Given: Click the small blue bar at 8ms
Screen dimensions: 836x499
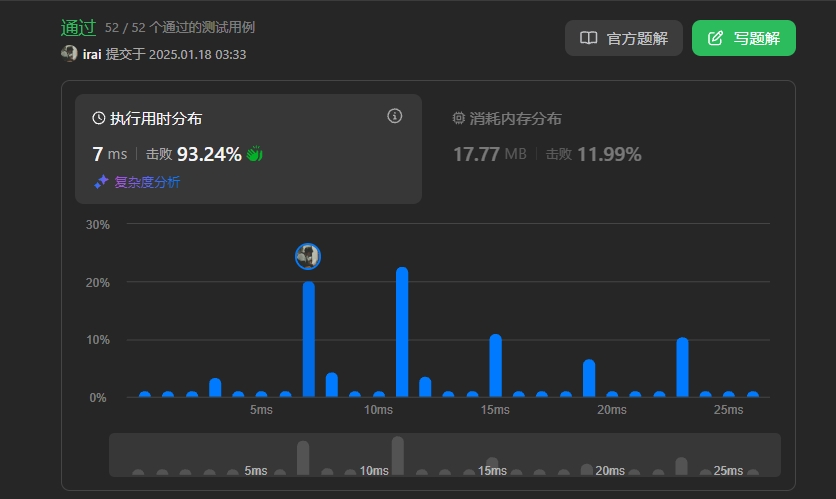Looking at the screenshot, I should [332, 385].
